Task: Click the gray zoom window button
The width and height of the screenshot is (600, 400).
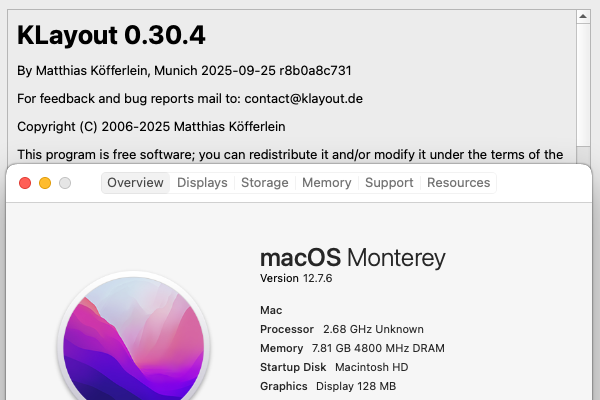Action: (65, 183)
